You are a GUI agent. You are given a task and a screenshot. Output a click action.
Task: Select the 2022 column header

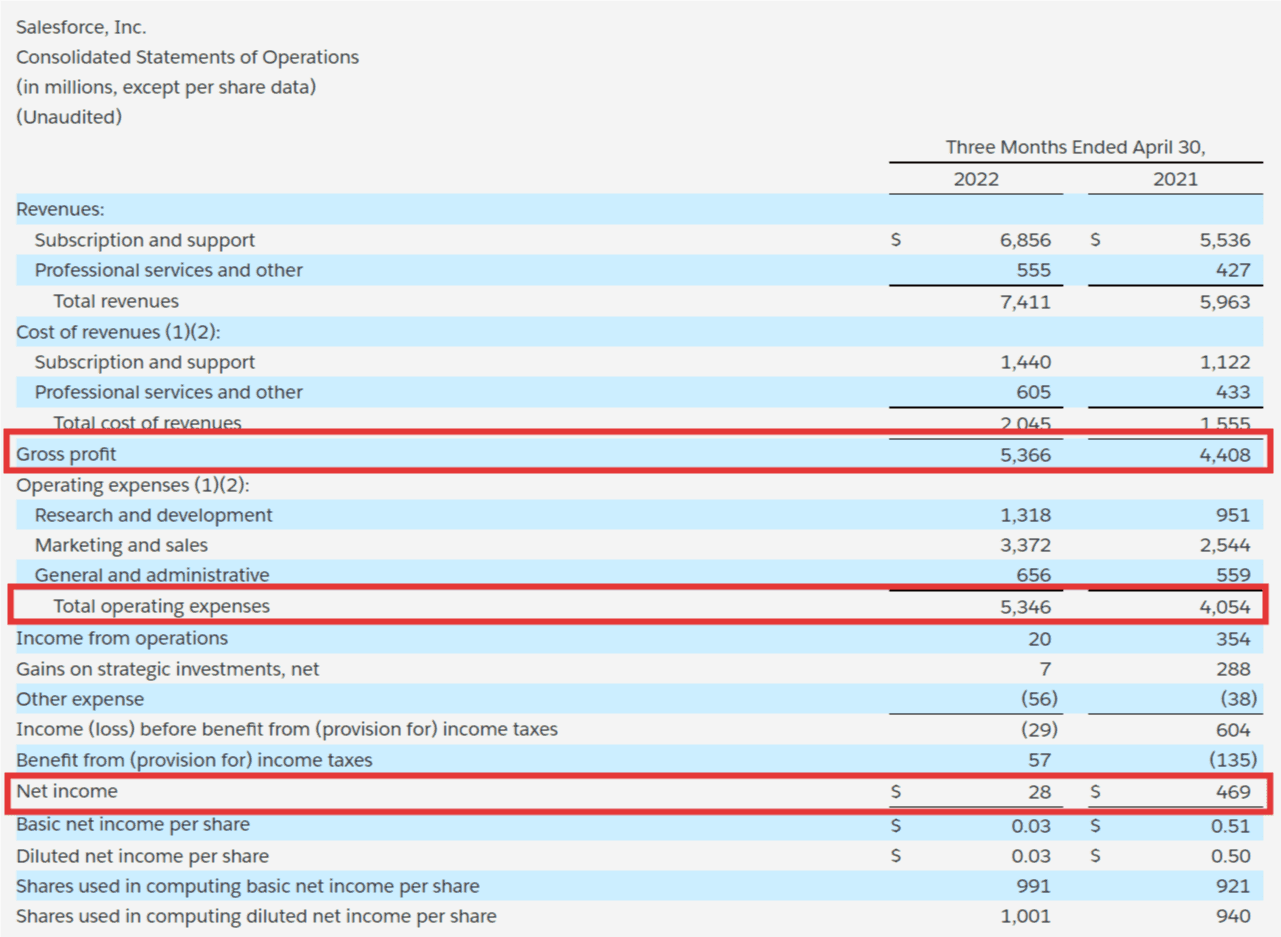pyautogui.click(x=975, y=180)
